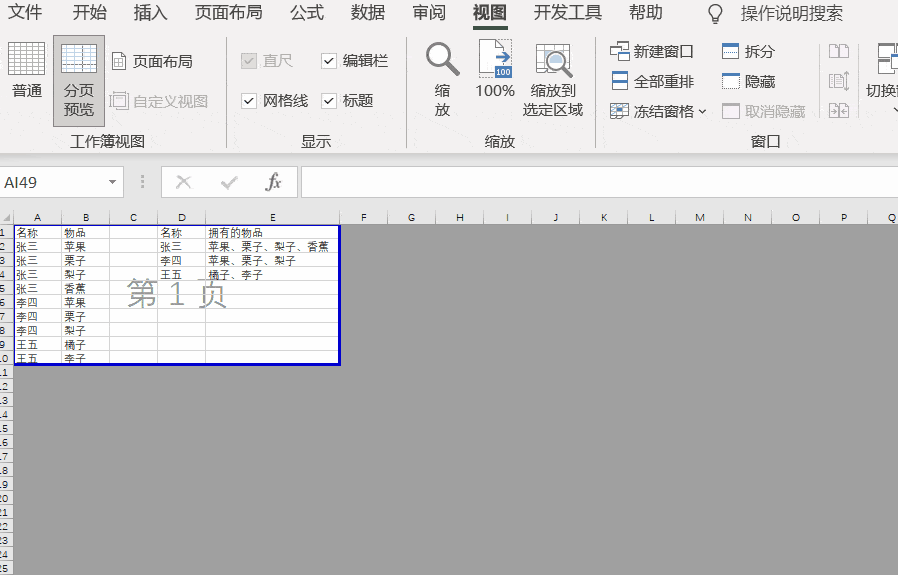Toggle the Headings (标题) checkbox
Image resolution: width=898 pixels, height=575 pixels.
329,101
